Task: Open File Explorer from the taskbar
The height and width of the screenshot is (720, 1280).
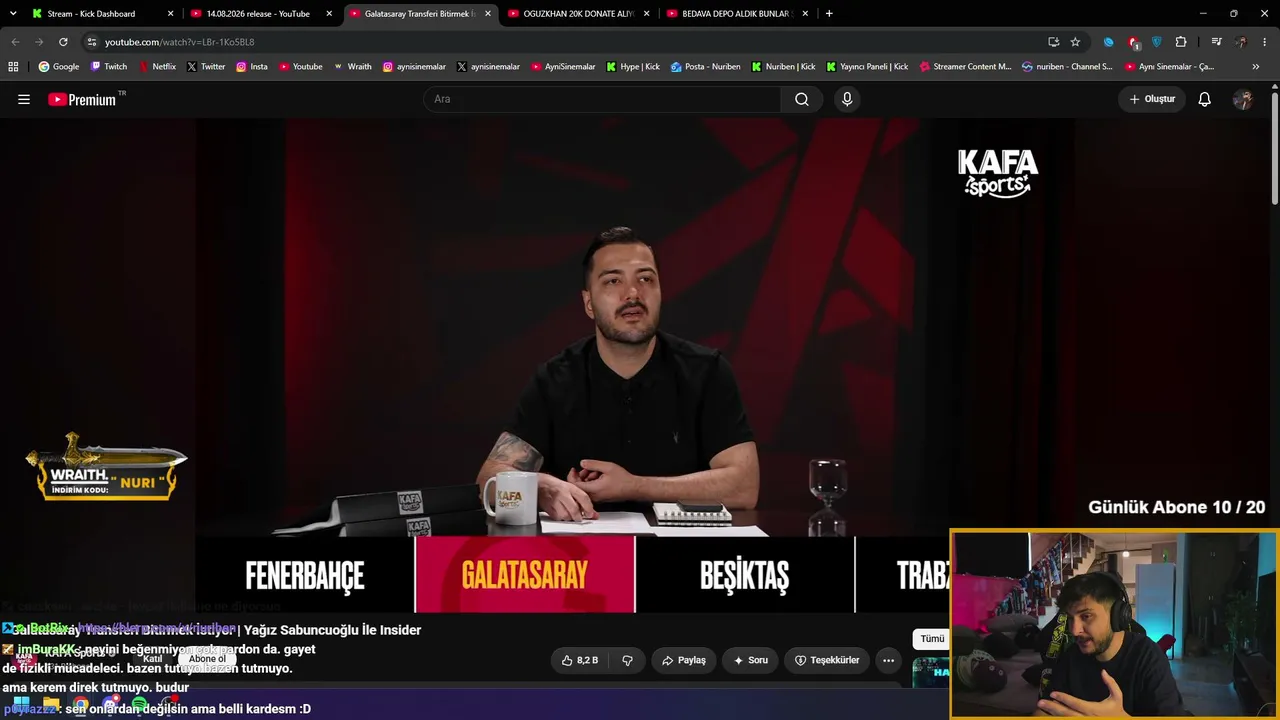Action: 50,705
